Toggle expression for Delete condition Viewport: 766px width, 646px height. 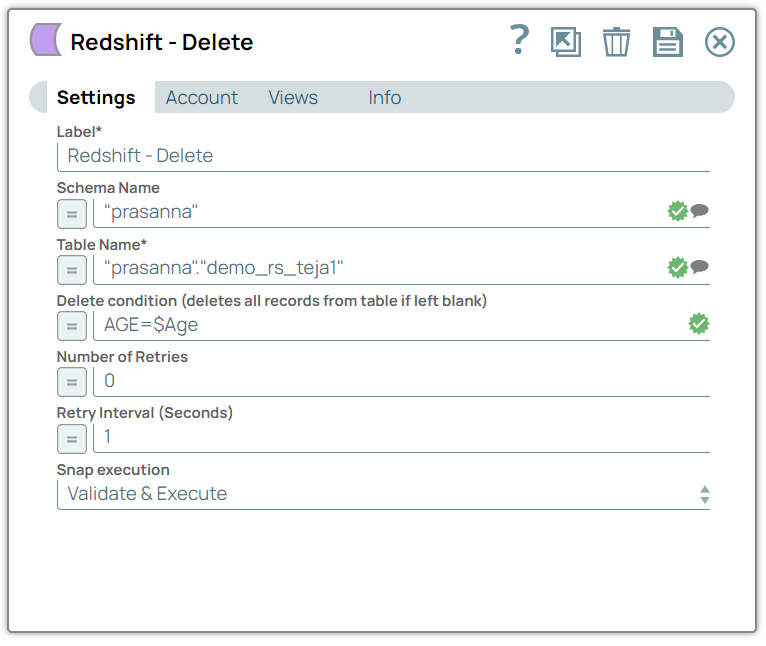72,326
